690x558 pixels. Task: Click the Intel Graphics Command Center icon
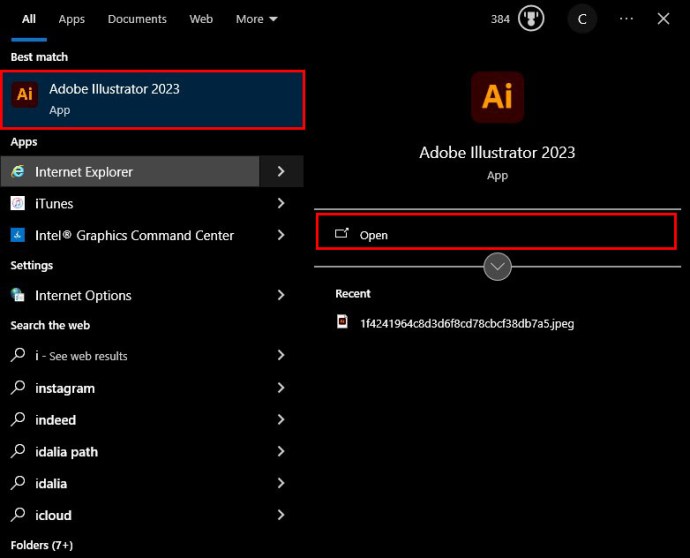[18, 236]
